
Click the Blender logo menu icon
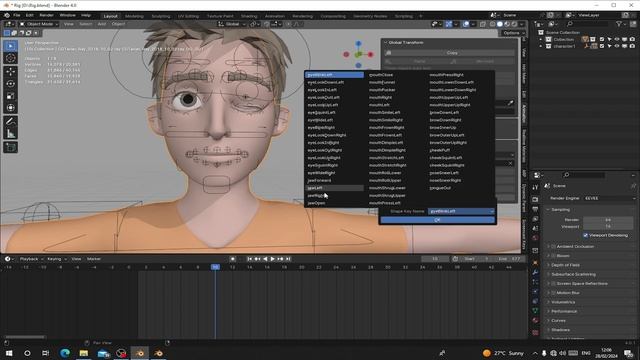click(x=7, y=15)
